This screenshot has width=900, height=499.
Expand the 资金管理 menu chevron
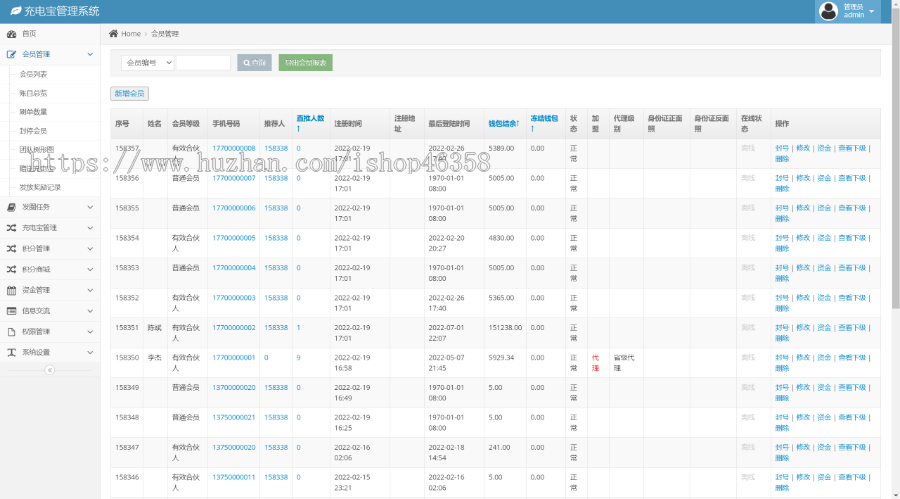click(90, 290)
